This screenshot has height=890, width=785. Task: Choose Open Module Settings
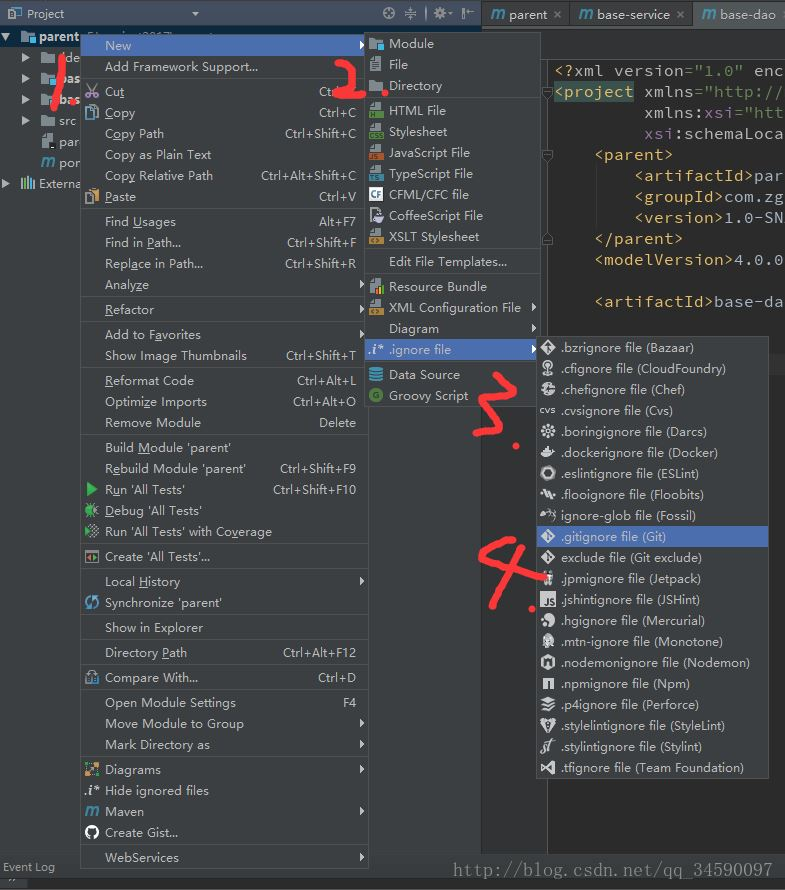click(224, 703)
